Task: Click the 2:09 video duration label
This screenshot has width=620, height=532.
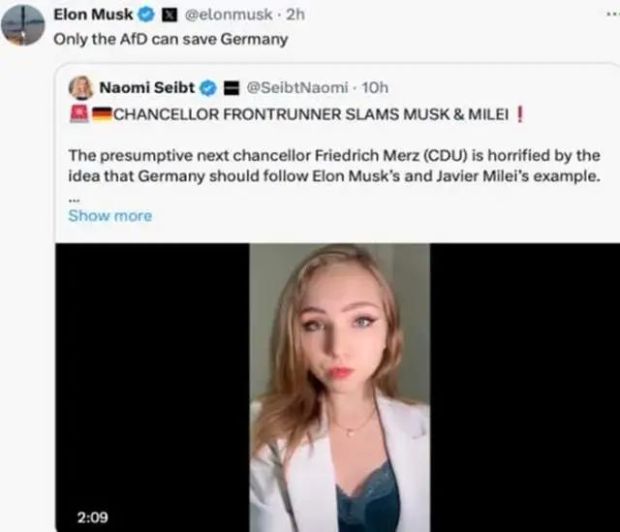Action: tap(92, 516)
